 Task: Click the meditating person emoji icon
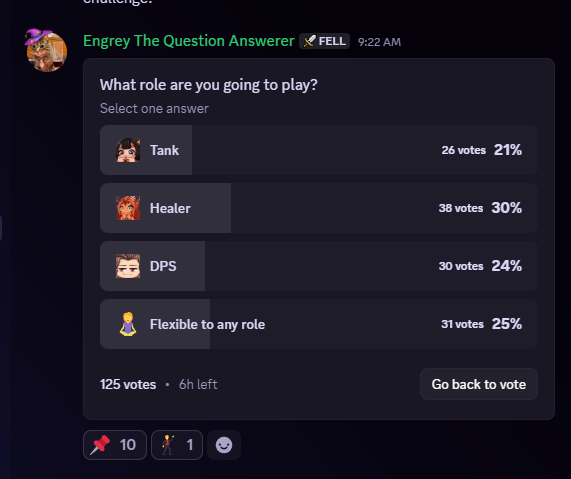point(128,324)
